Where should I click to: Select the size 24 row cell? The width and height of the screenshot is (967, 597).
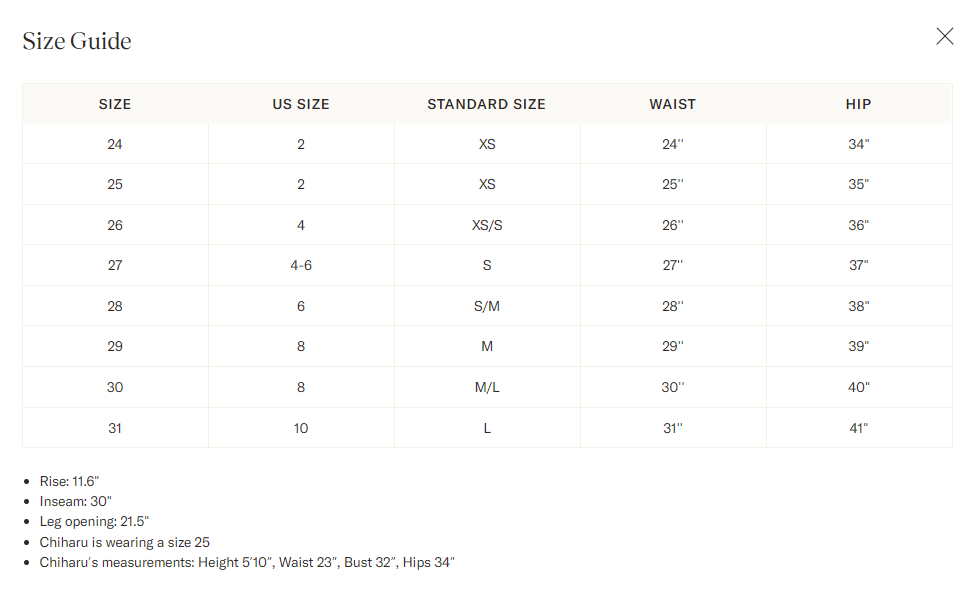[x=115, y=144]
